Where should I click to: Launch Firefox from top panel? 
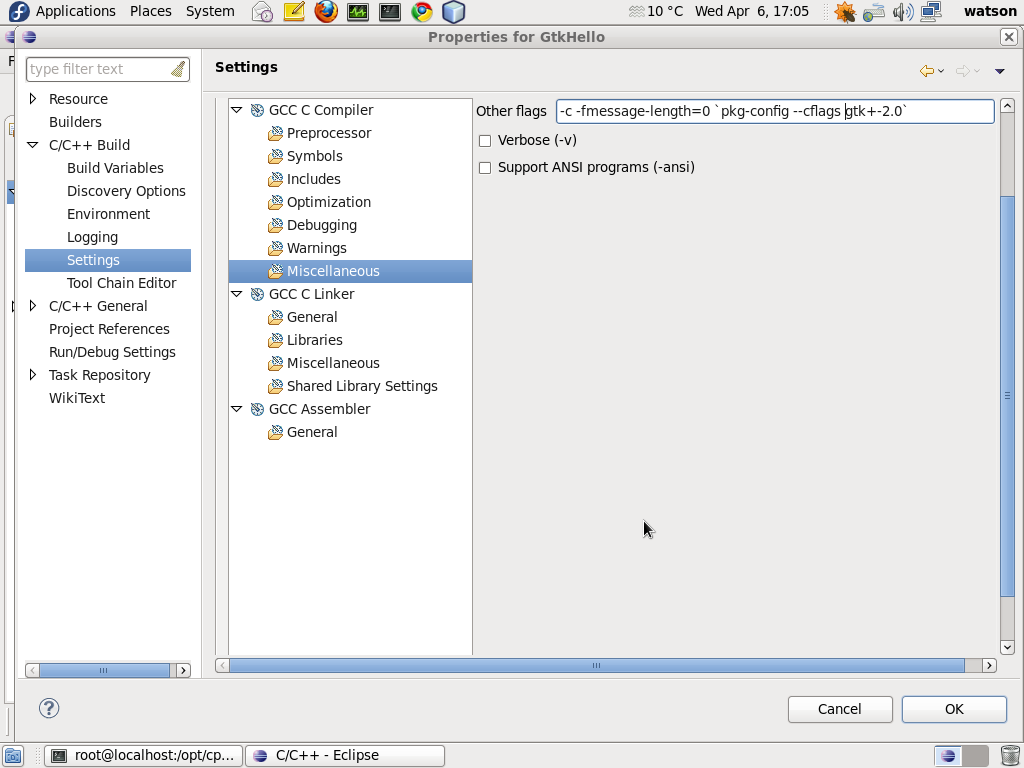(326, 11)
